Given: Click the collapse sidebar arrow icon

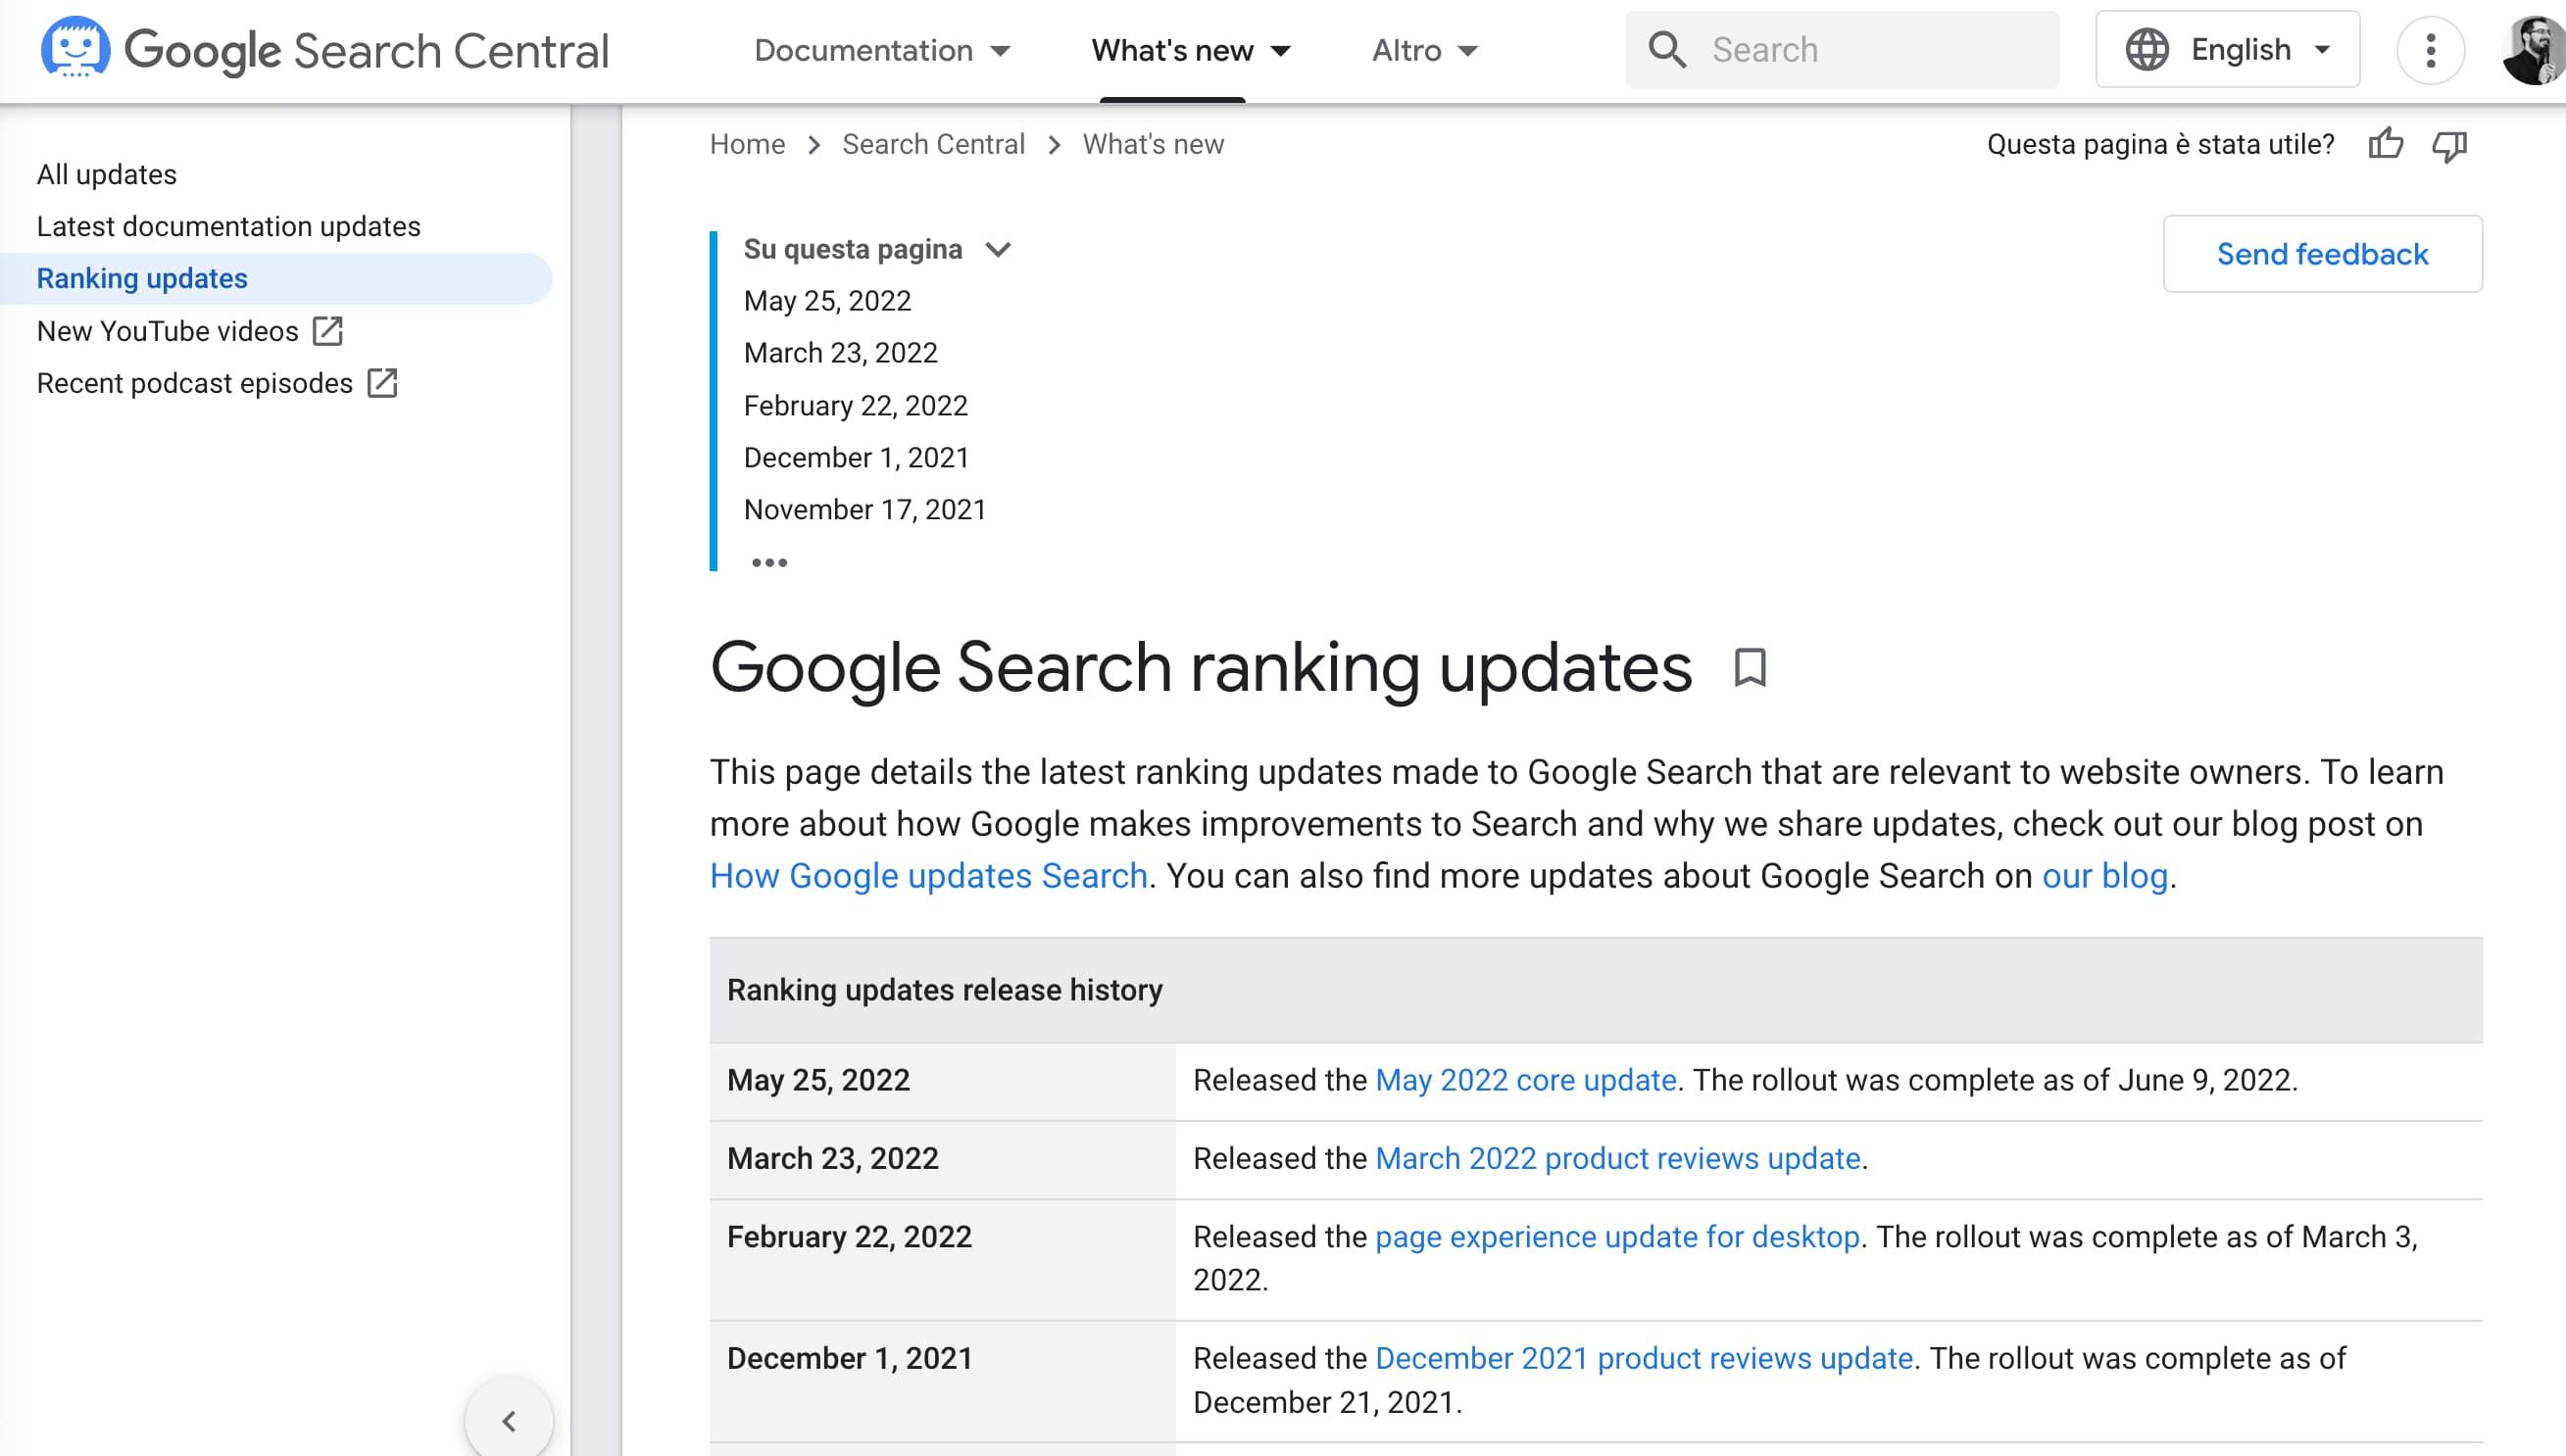Looking at the screenshot, I should click(x=508, y=1421).
